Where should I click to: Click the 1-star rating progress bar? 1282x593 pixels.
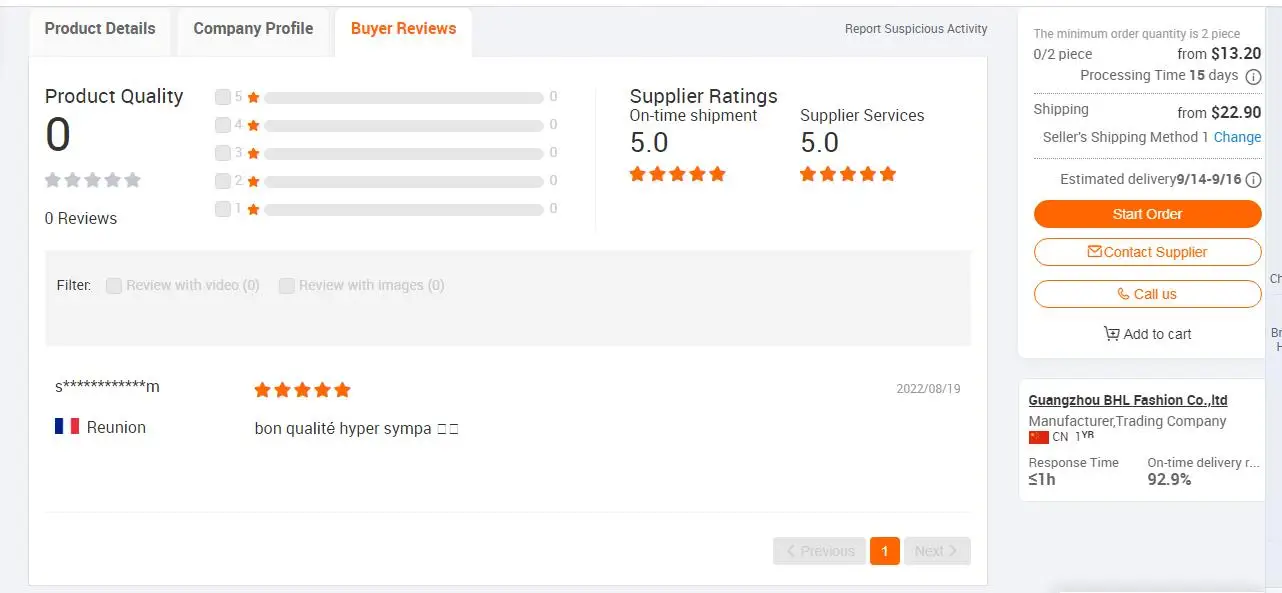[x=404, y=210]
